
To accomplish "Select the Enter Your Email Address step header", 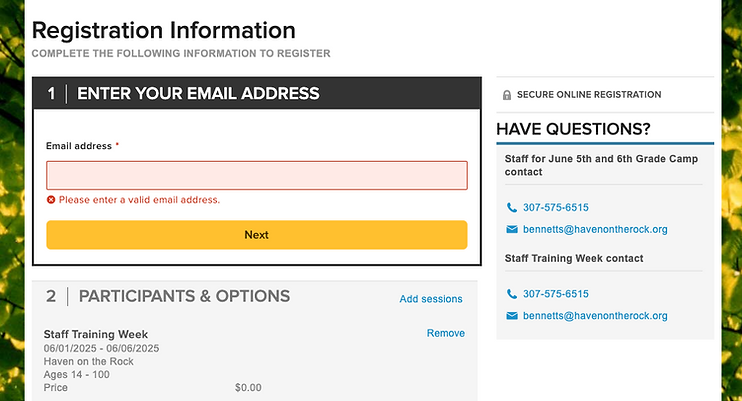I will 198,94.
